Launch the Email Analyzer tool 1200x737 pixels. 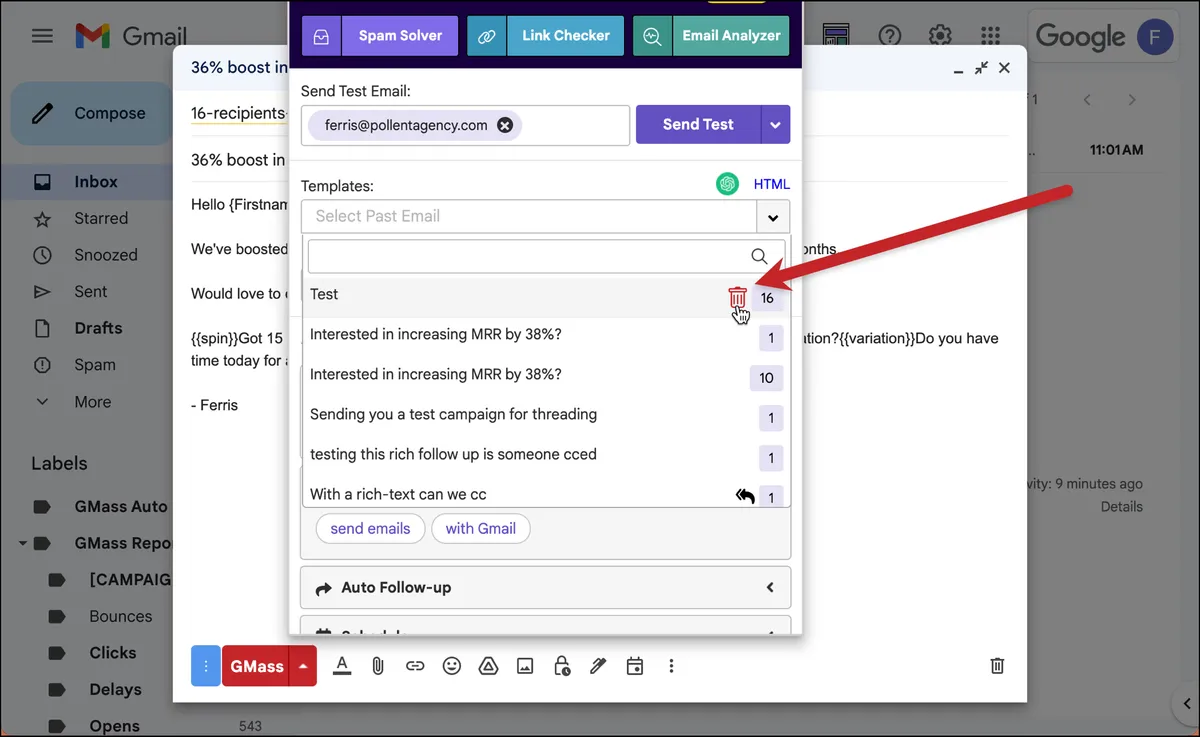pos(711,36)
